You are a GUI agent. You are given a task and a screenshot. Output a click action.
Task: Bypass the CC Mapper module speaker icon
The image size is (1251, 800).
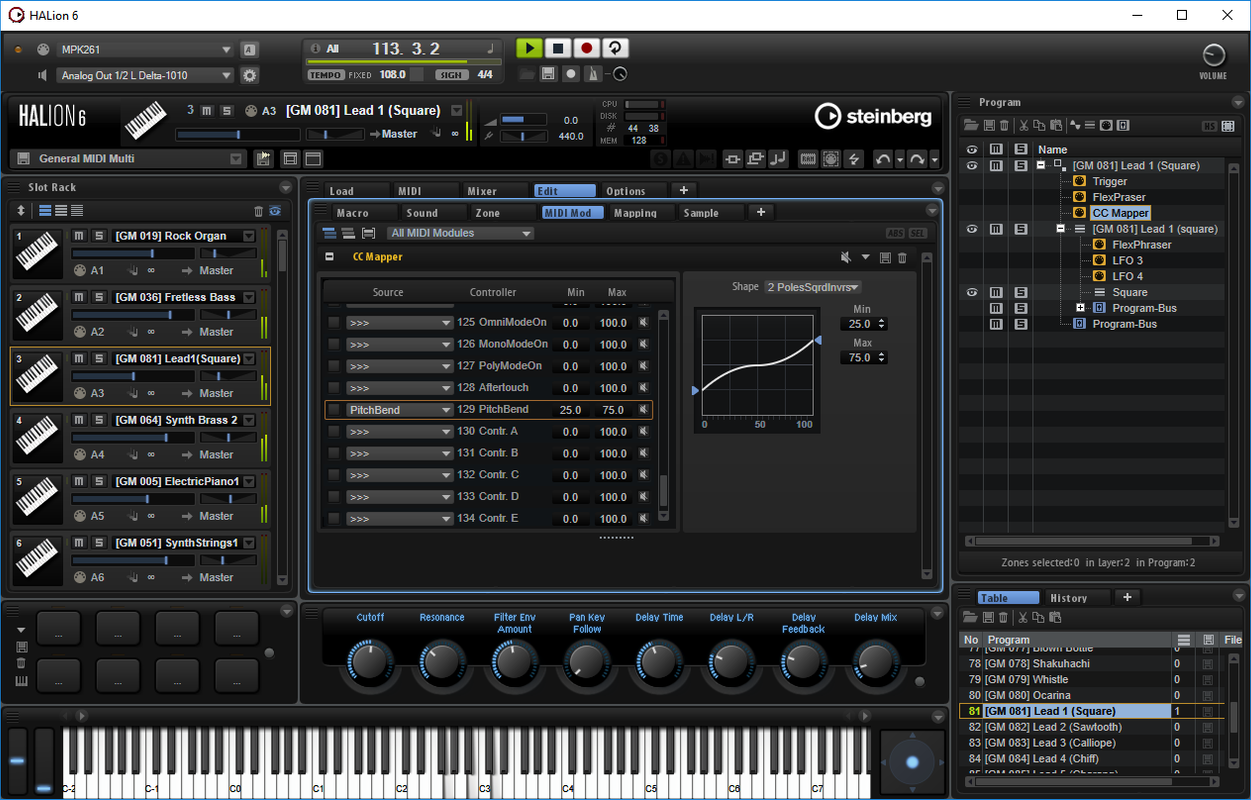pos(846,258)
